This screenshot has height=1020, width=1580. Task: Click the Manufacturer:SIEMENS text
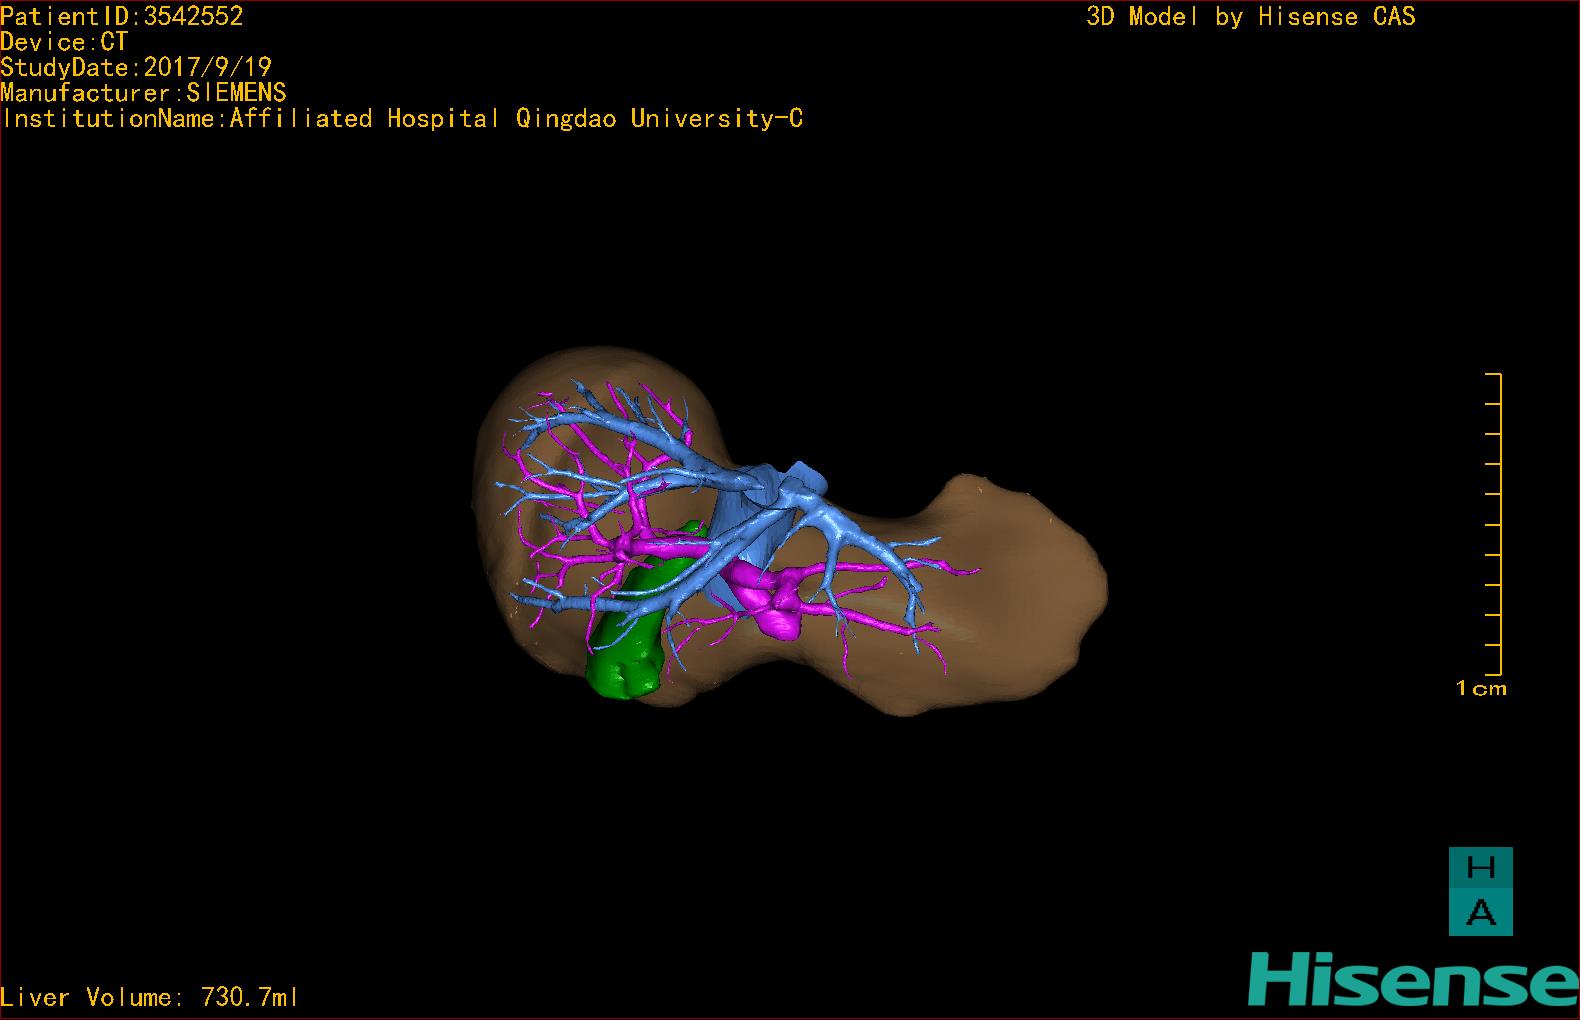pos(144,93)
